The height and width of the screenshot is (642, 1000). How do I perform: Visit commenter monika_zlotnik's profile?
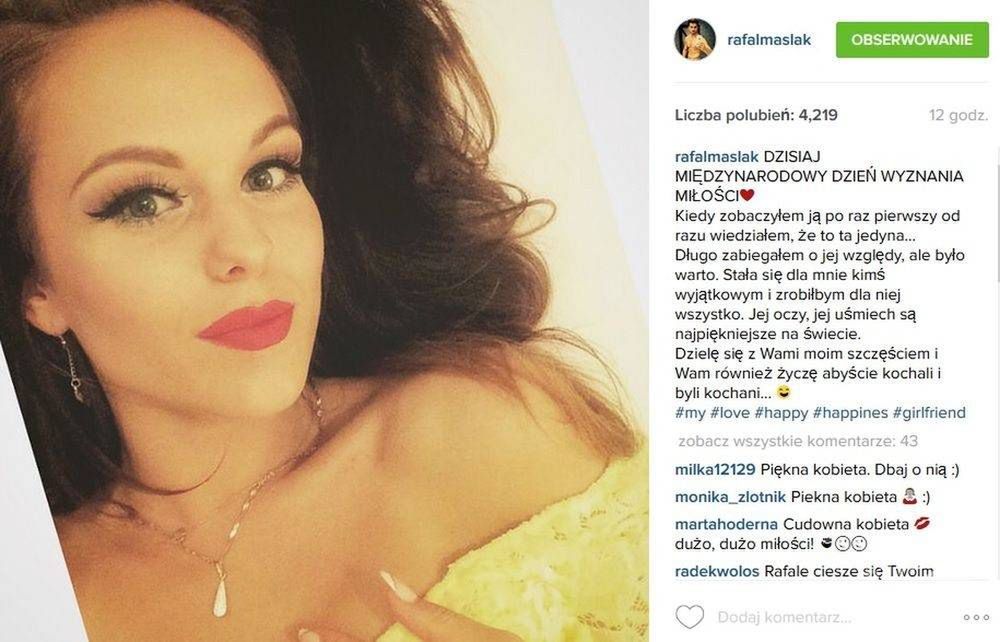[730, 497]
